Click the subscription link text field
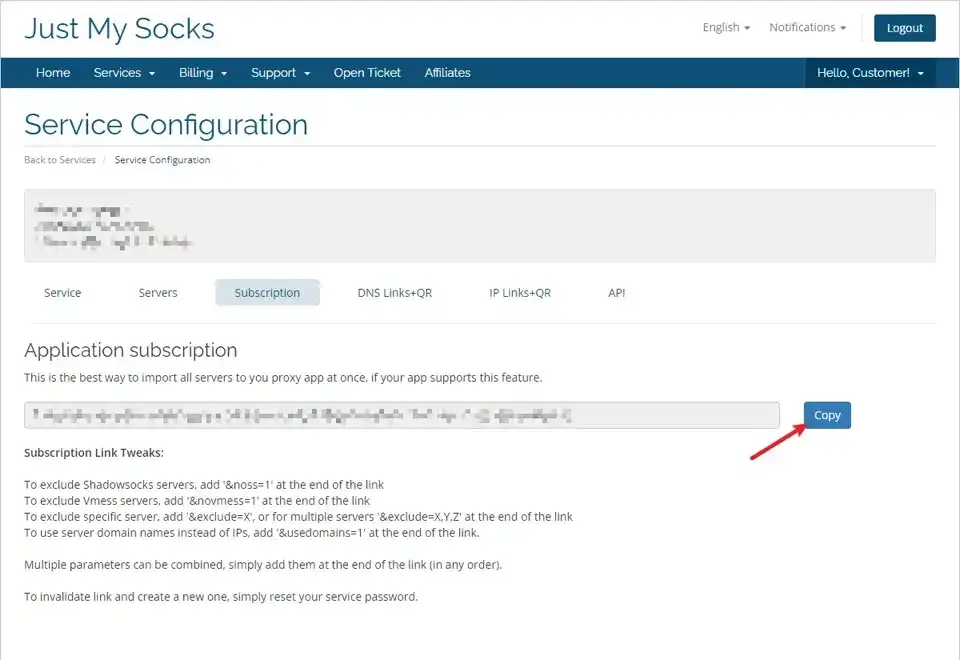The width and height of the screenshot is (960, 660). click(x=401, y=415)
